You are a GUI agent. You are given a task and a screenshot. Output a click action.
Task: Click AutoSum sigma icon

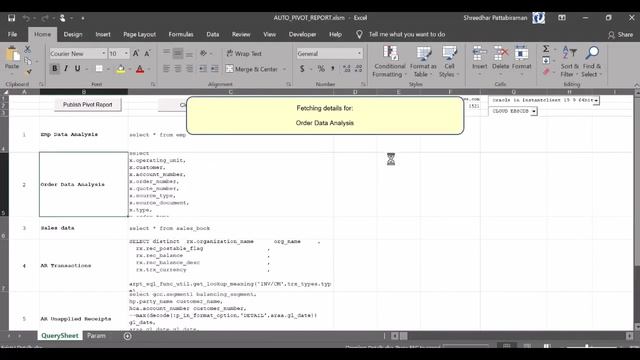(546, 49)
